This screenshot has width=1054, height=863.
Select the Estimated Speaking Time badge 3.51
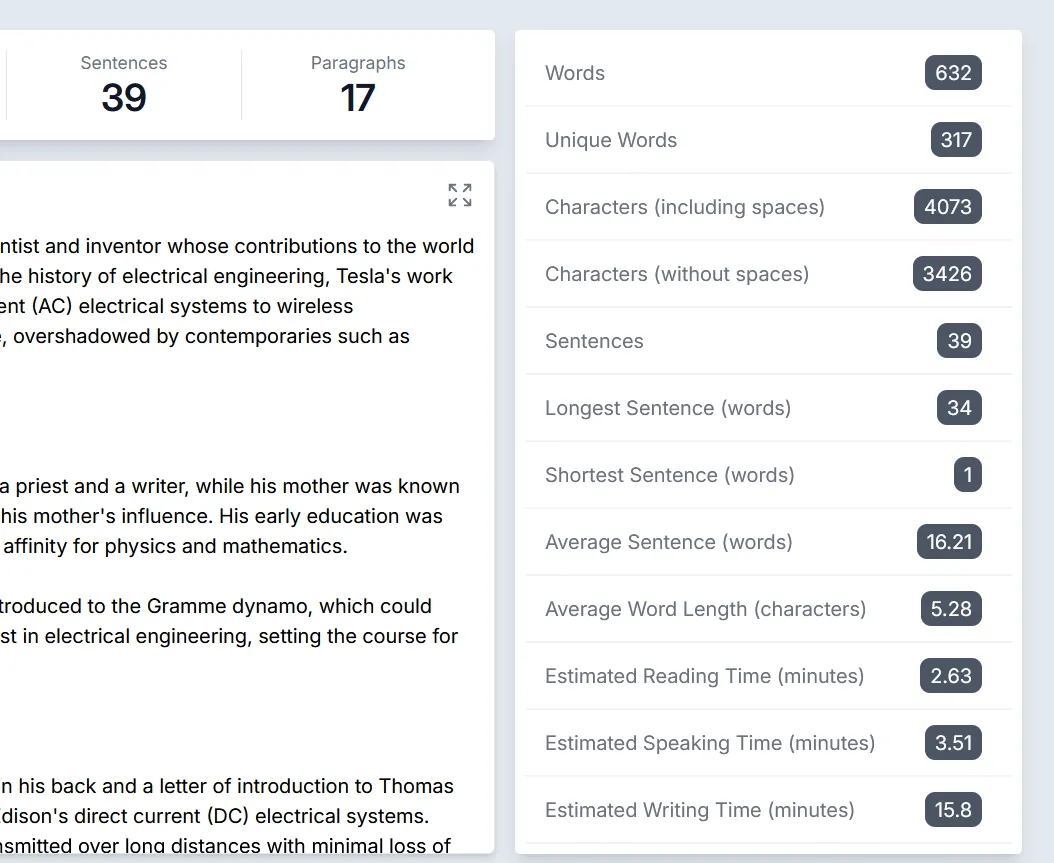point(951,743)
